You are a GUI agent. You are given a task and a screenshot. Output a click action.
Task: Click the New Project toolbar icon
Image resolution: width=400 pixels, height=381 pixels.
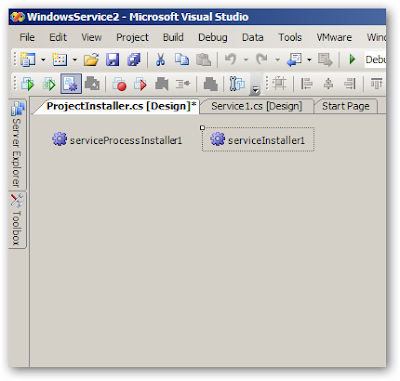click(x=28, y=60)
